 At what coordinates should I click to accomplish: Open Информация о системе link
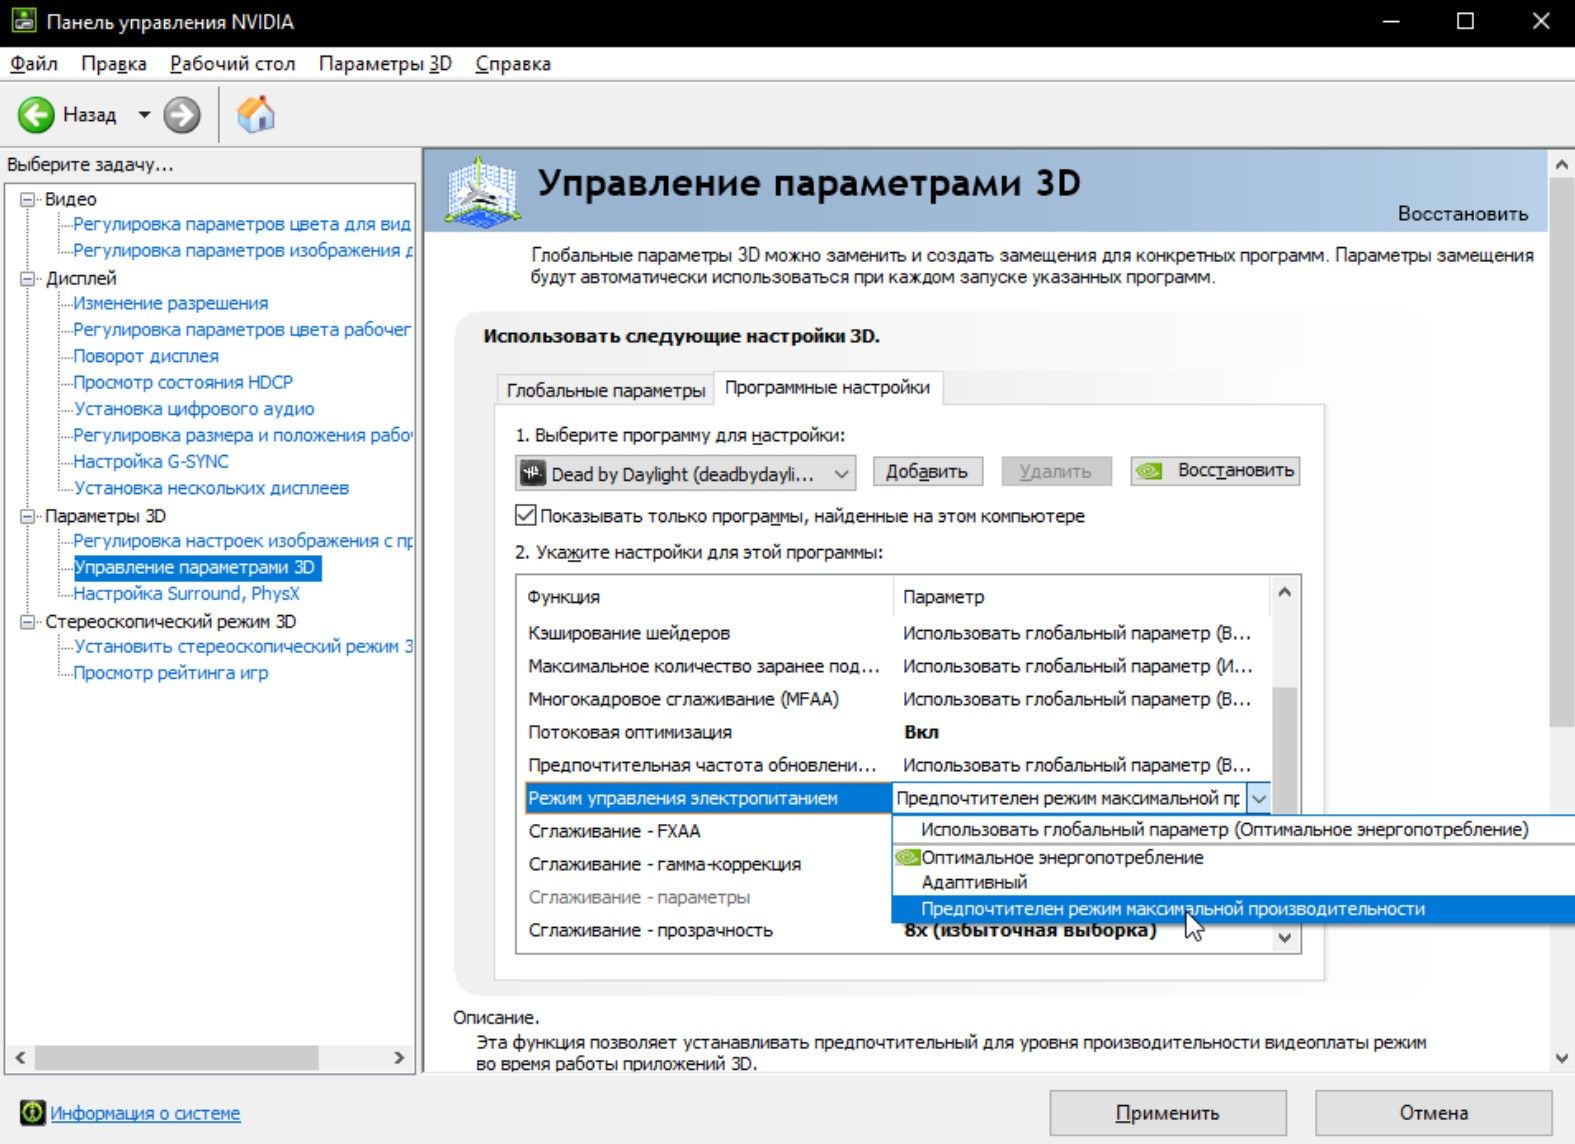point(145,1113)
